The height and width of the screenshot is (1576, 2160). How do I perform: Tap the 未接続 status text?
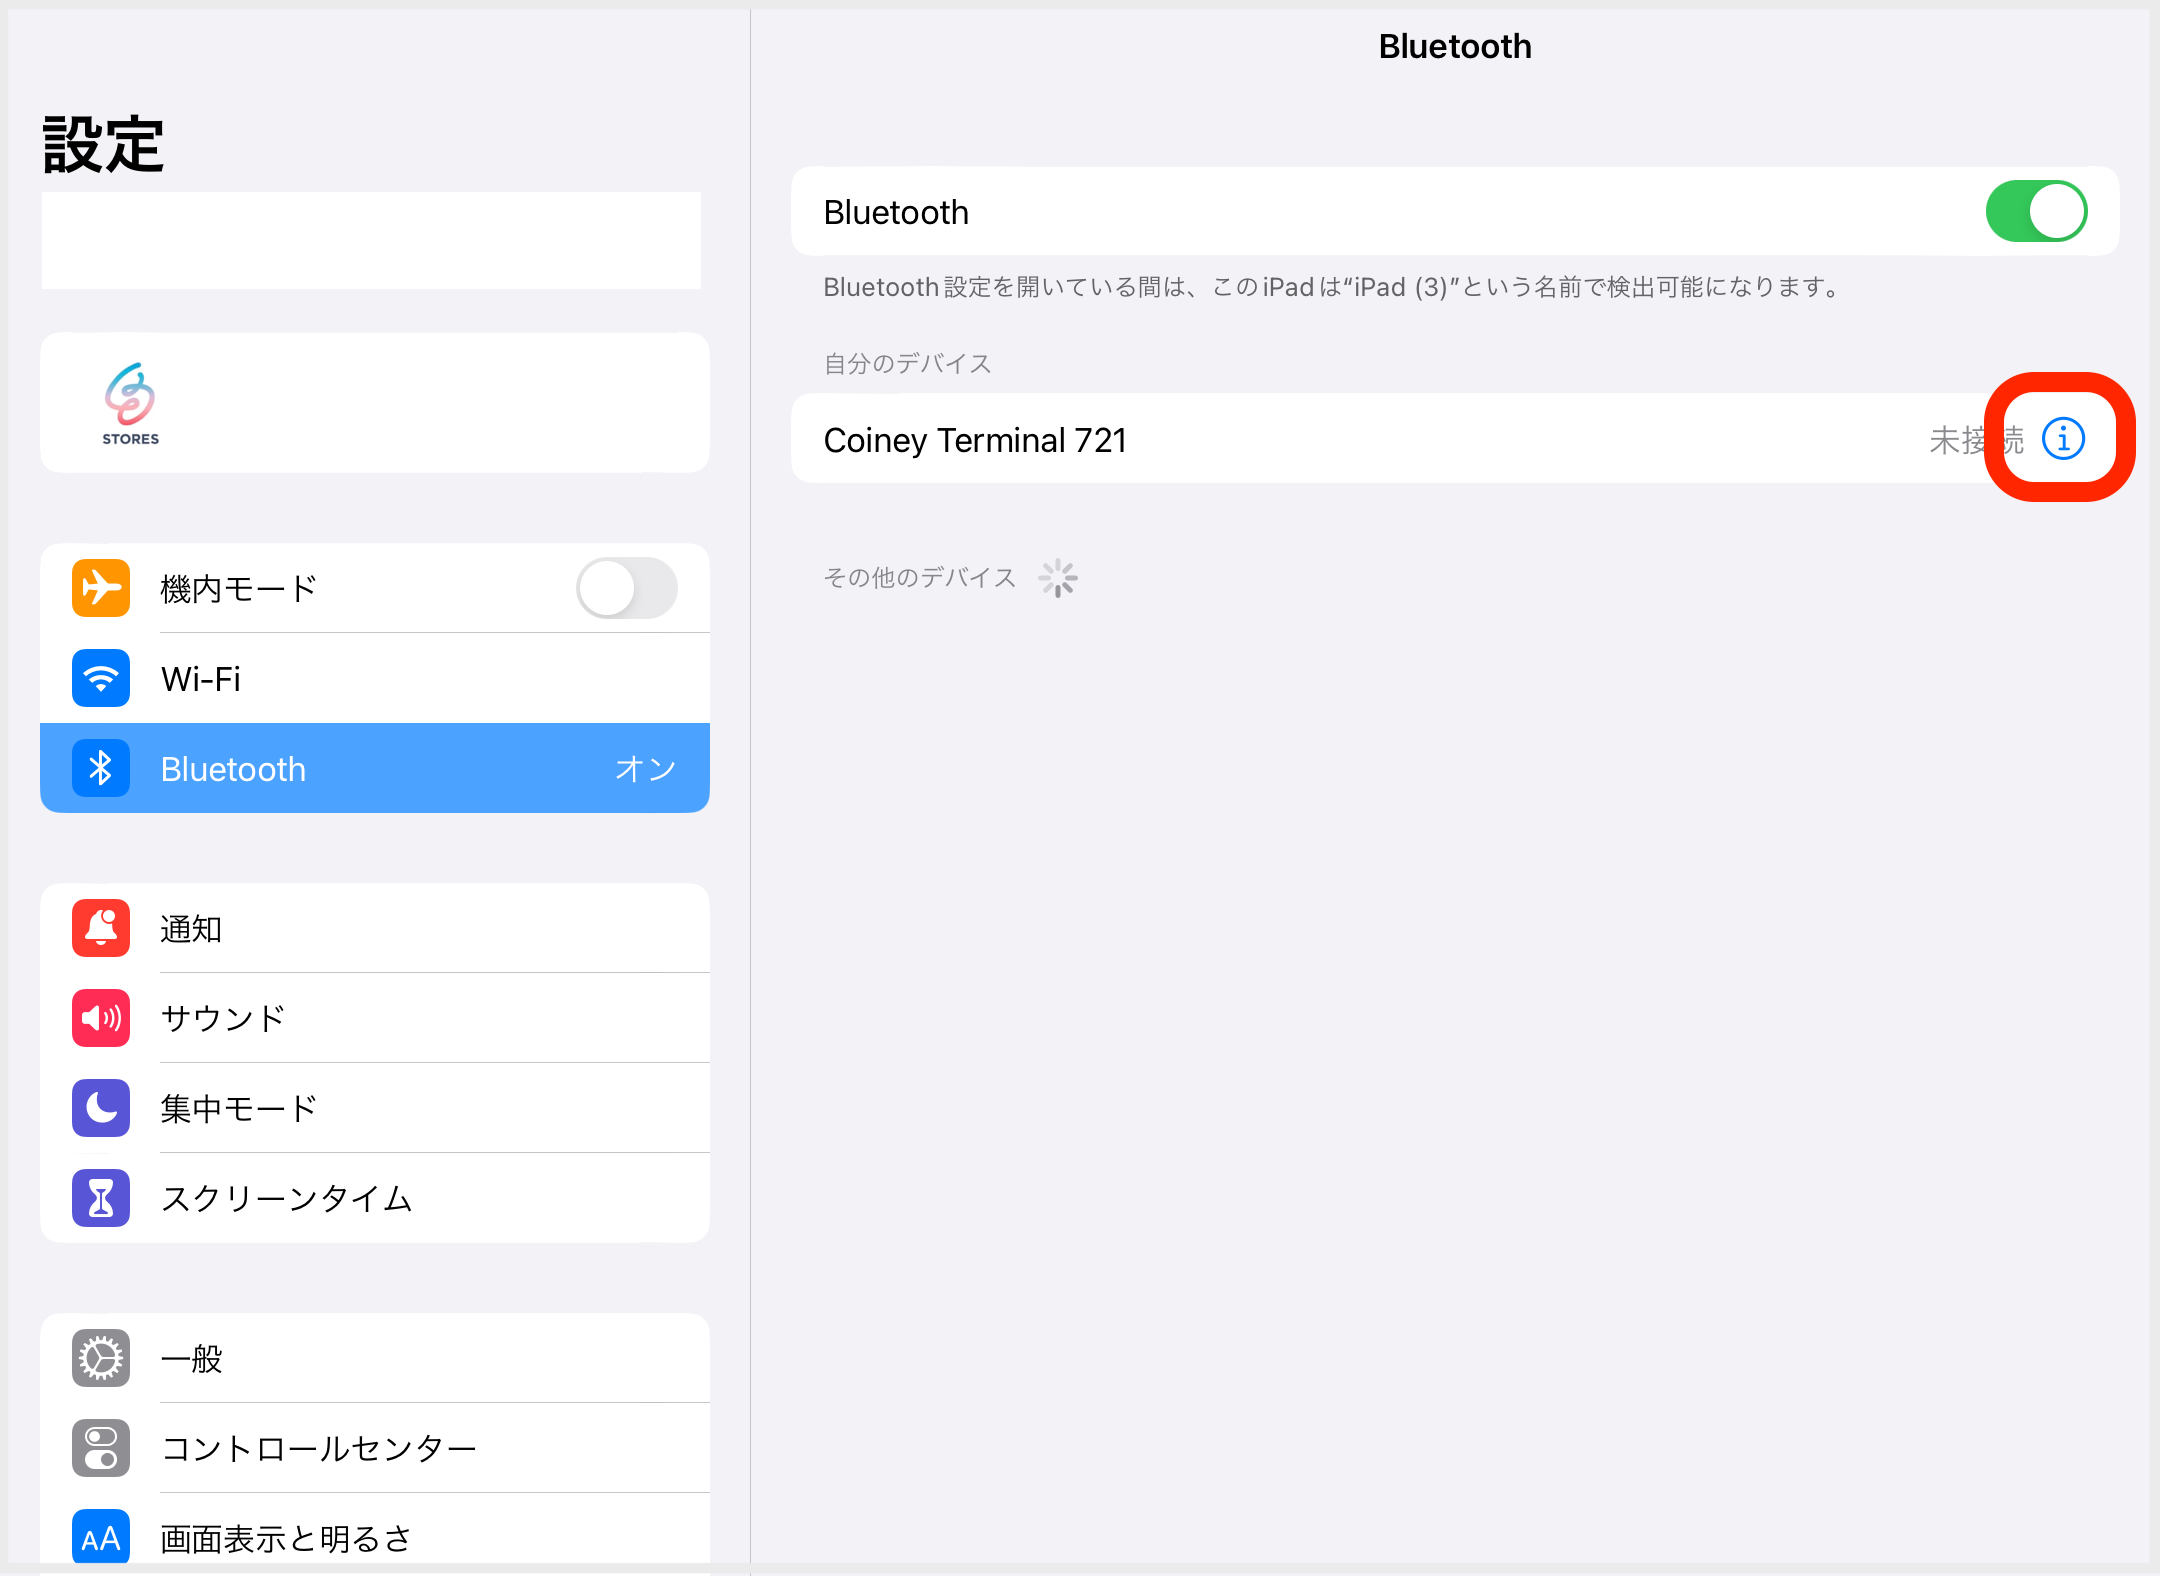coord(1976,440)
